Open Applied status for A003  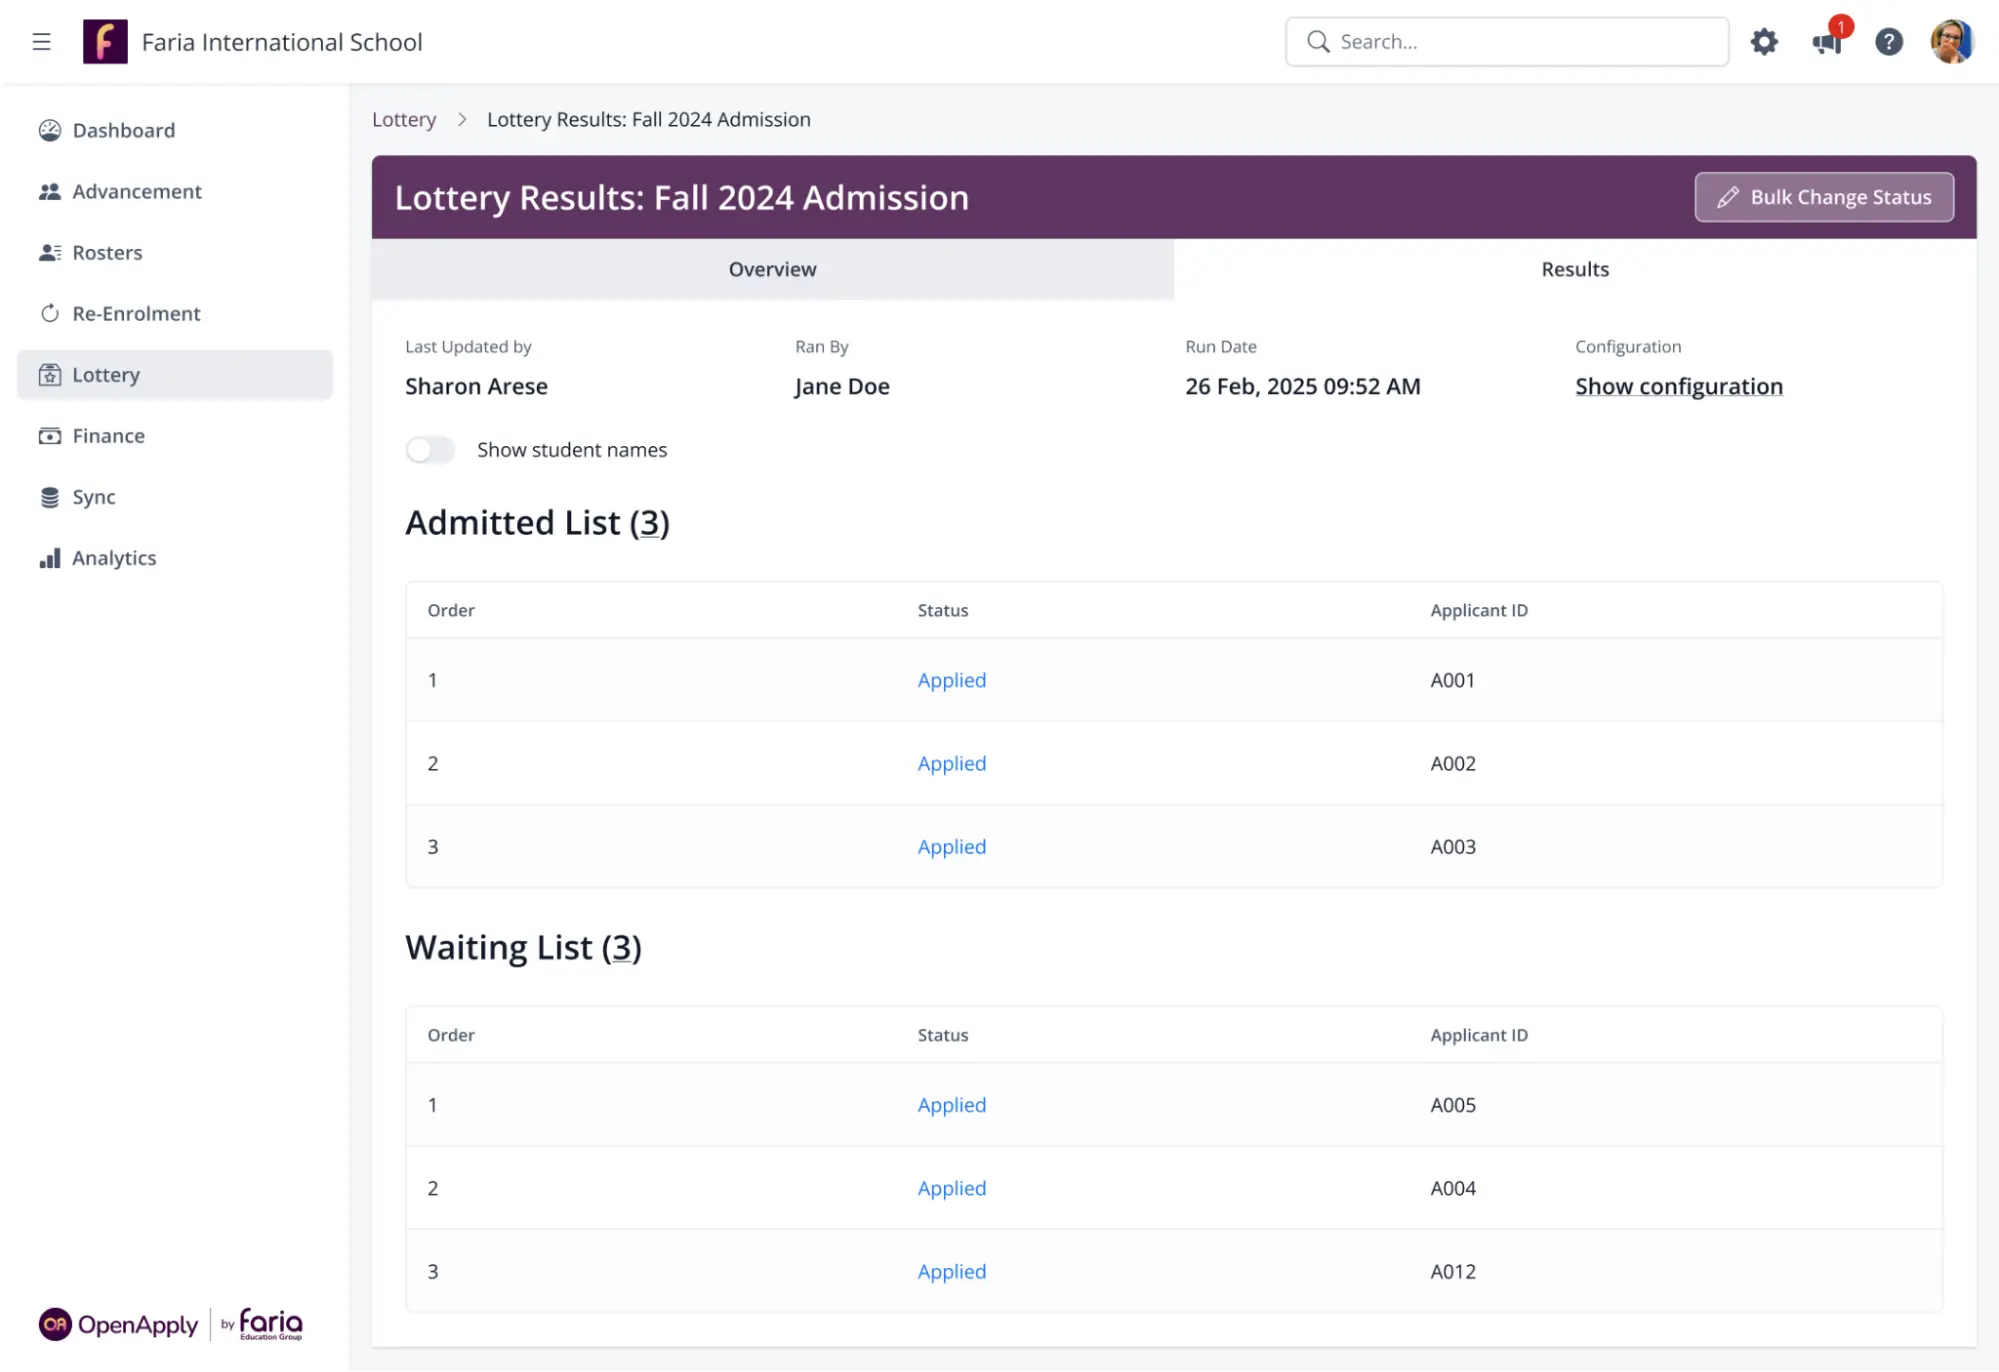tap(952, 846)
